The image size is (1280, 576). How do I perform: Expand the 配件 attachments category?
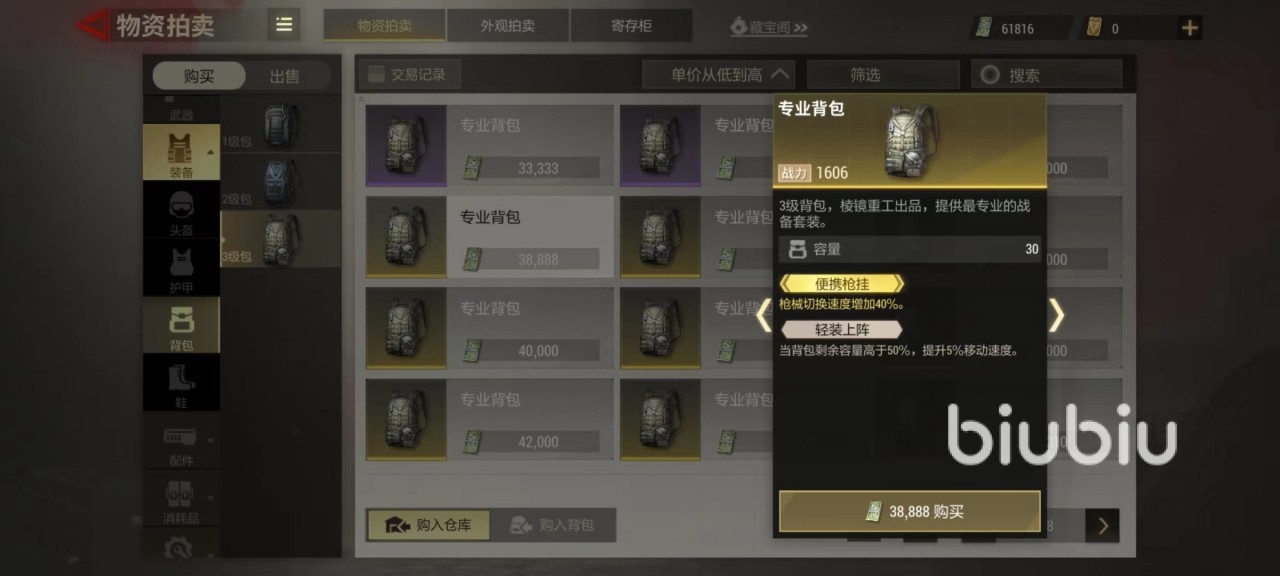[x=181, y=443]
